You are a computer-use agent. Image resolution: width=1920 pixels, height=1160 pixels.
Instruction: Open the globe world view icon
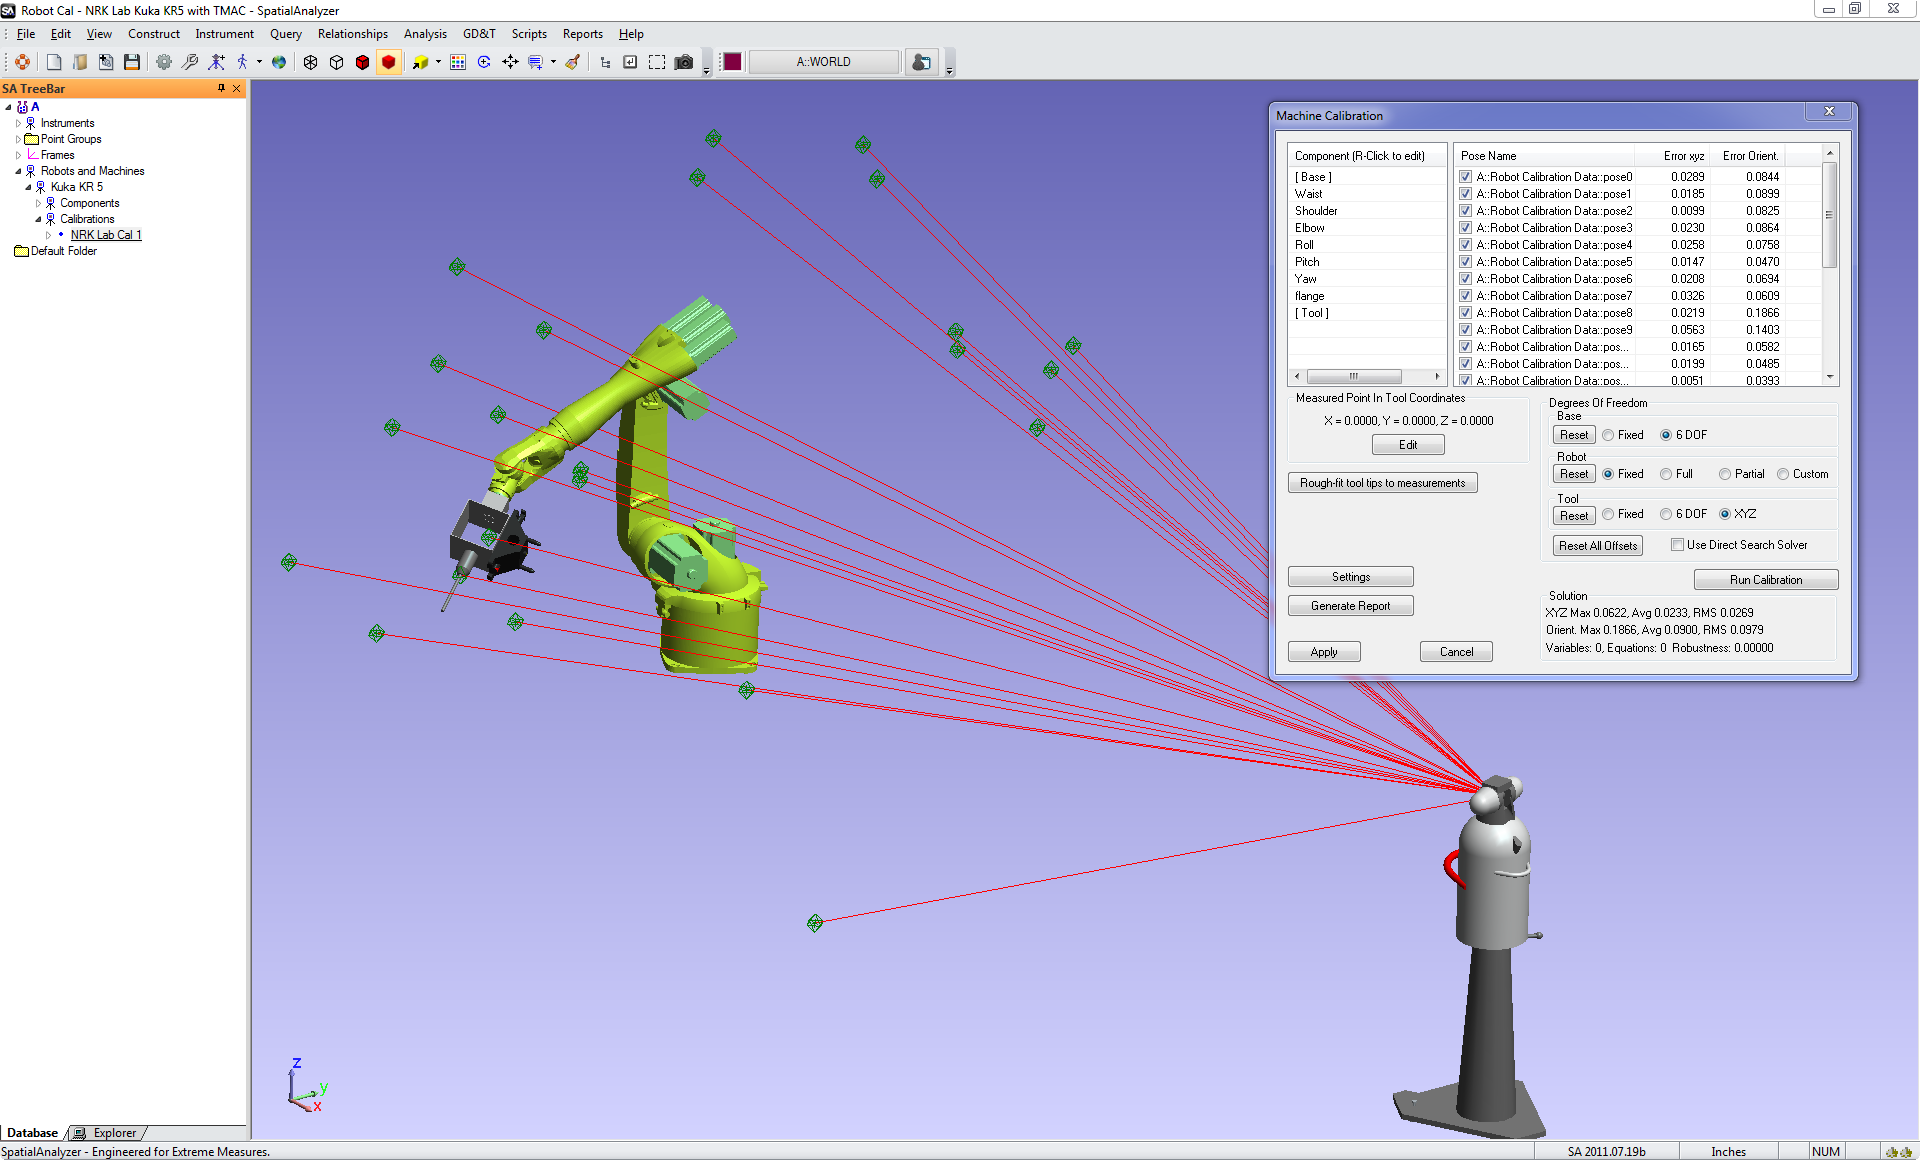pos(280,62)
